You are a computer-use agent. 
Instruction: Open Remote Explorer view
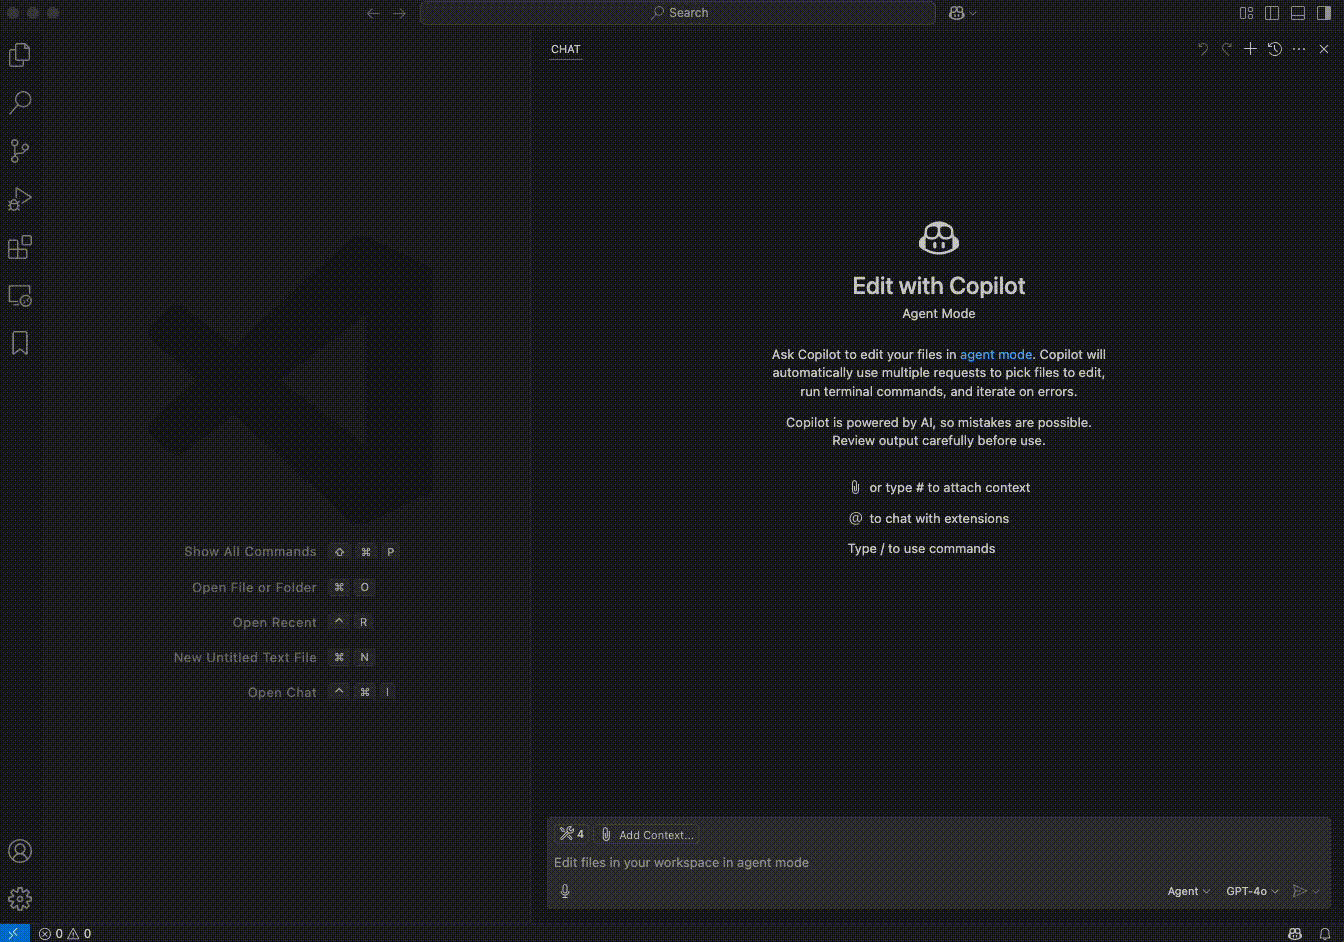20,295
